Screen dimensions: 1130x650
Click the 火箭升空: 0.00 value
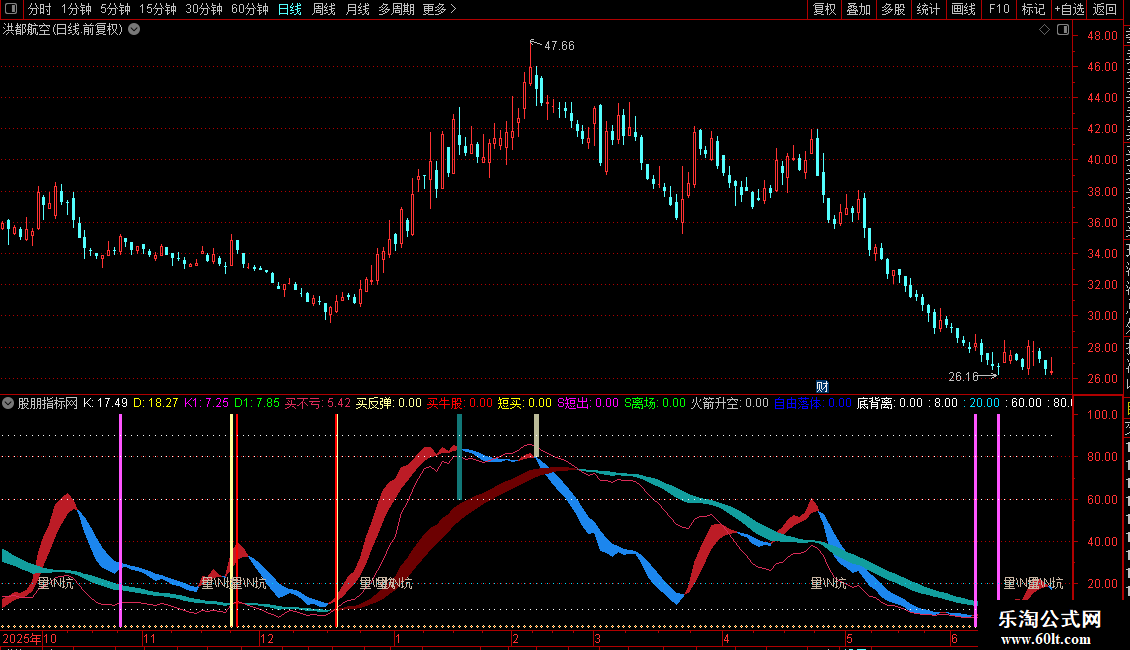point(730,403)
